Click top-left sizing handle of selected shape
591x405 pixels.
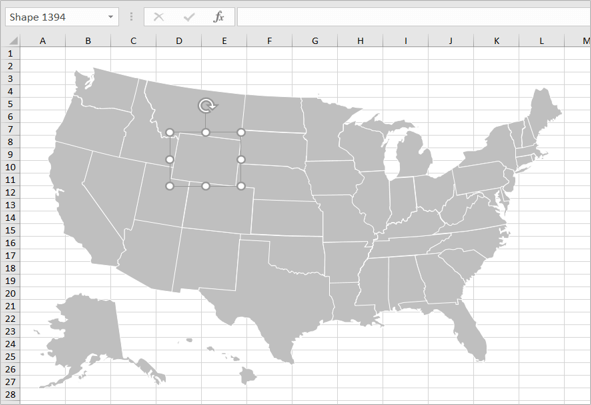(170, 132)
